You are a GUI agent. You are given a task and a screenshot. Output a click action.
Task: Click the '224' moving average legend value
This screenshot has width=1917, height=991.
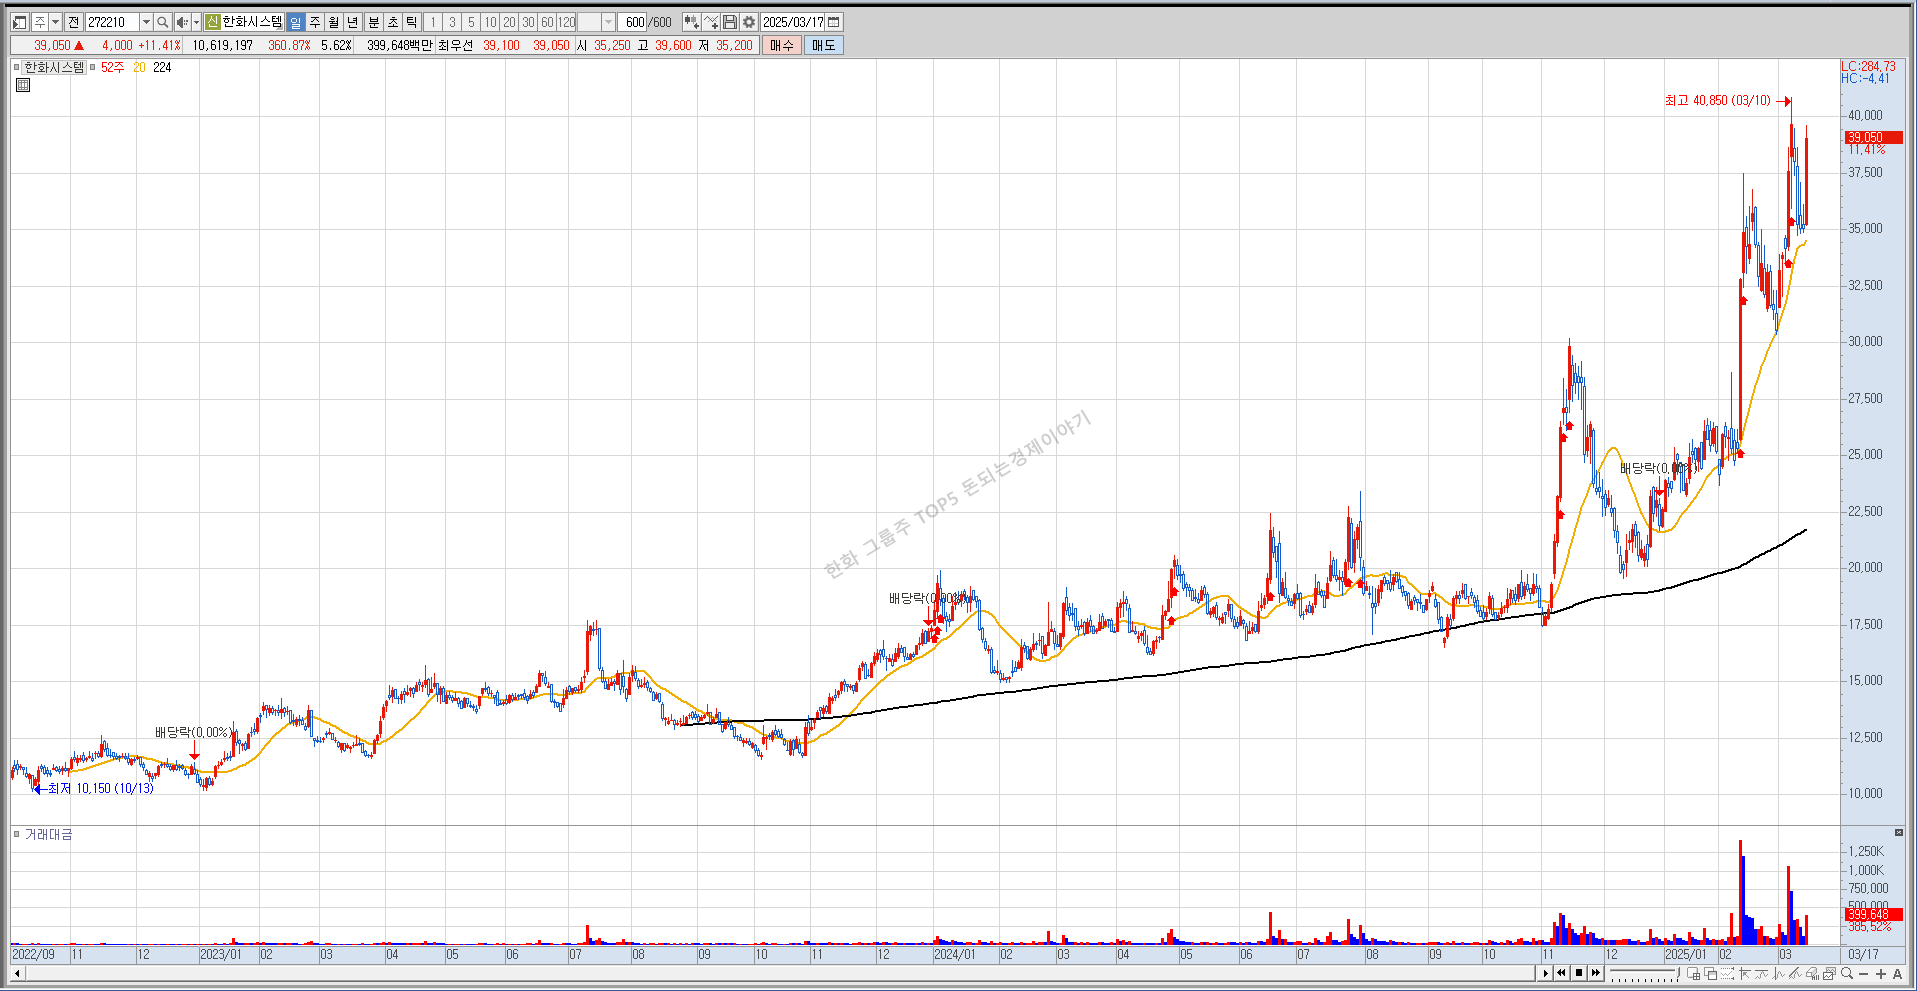[x=162, y=67]
